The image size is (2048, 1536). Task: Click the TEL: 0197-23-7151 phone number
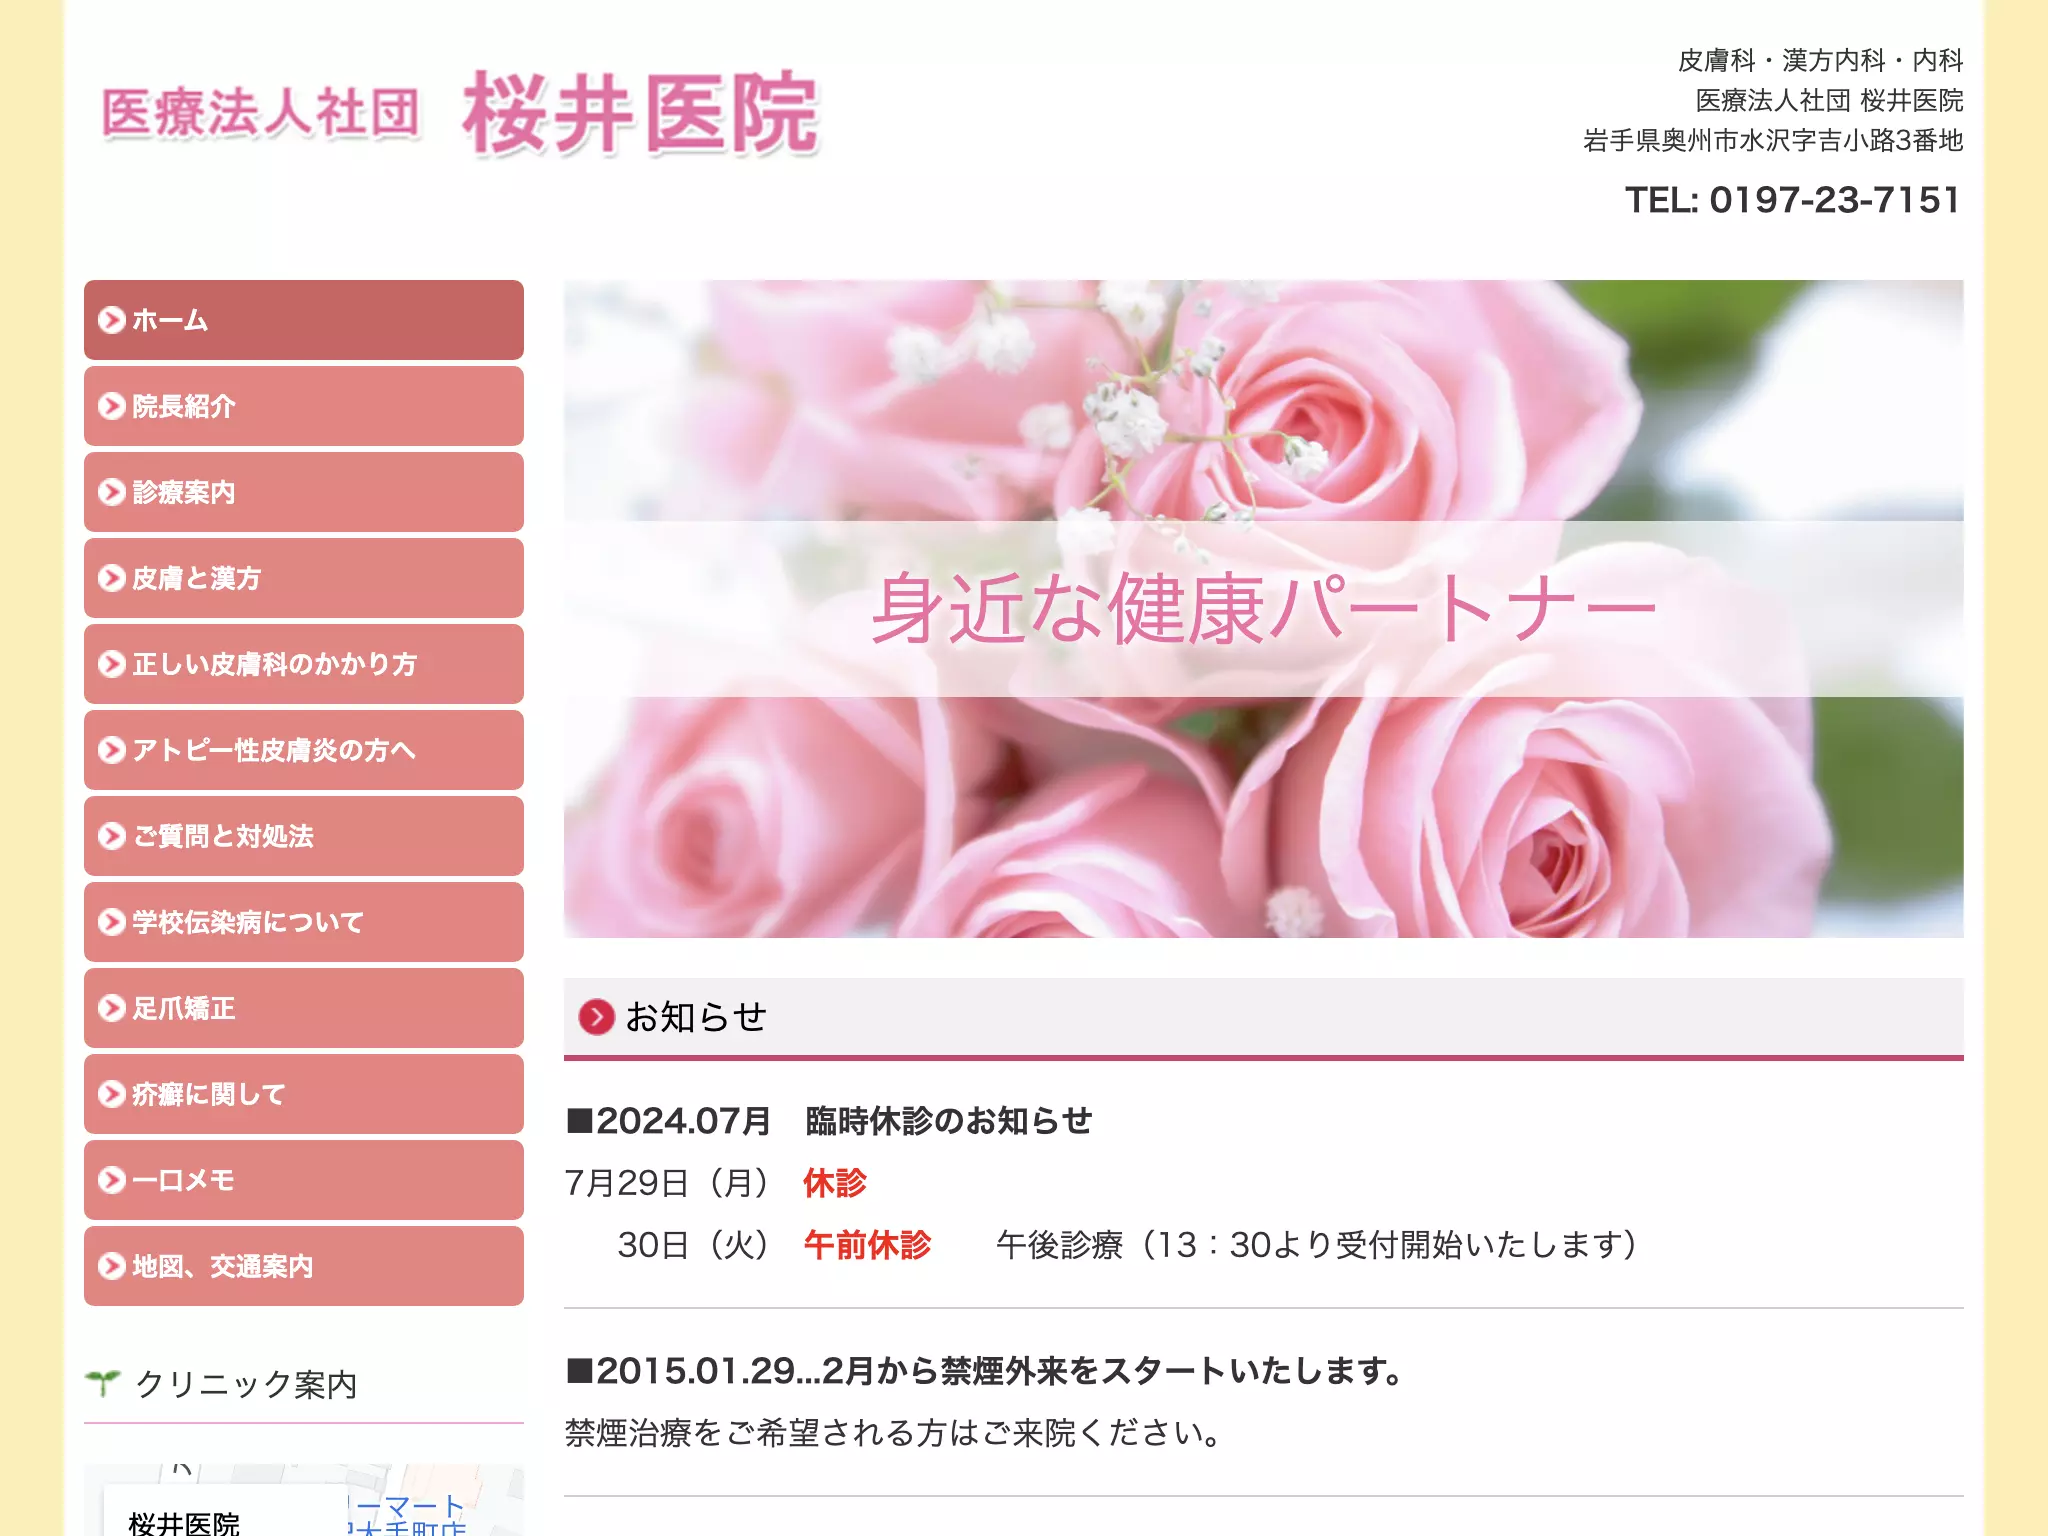tap(1792, 200)
